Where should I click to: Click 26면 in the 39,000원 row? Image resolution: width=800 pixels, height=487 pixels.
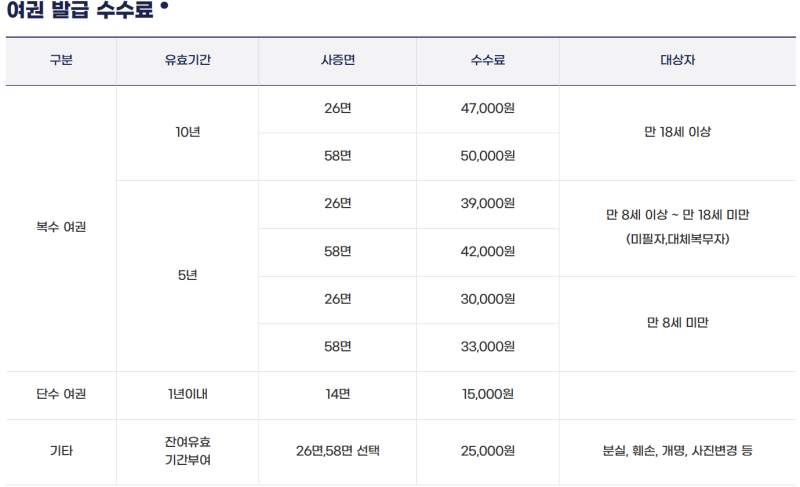point(338,203)
